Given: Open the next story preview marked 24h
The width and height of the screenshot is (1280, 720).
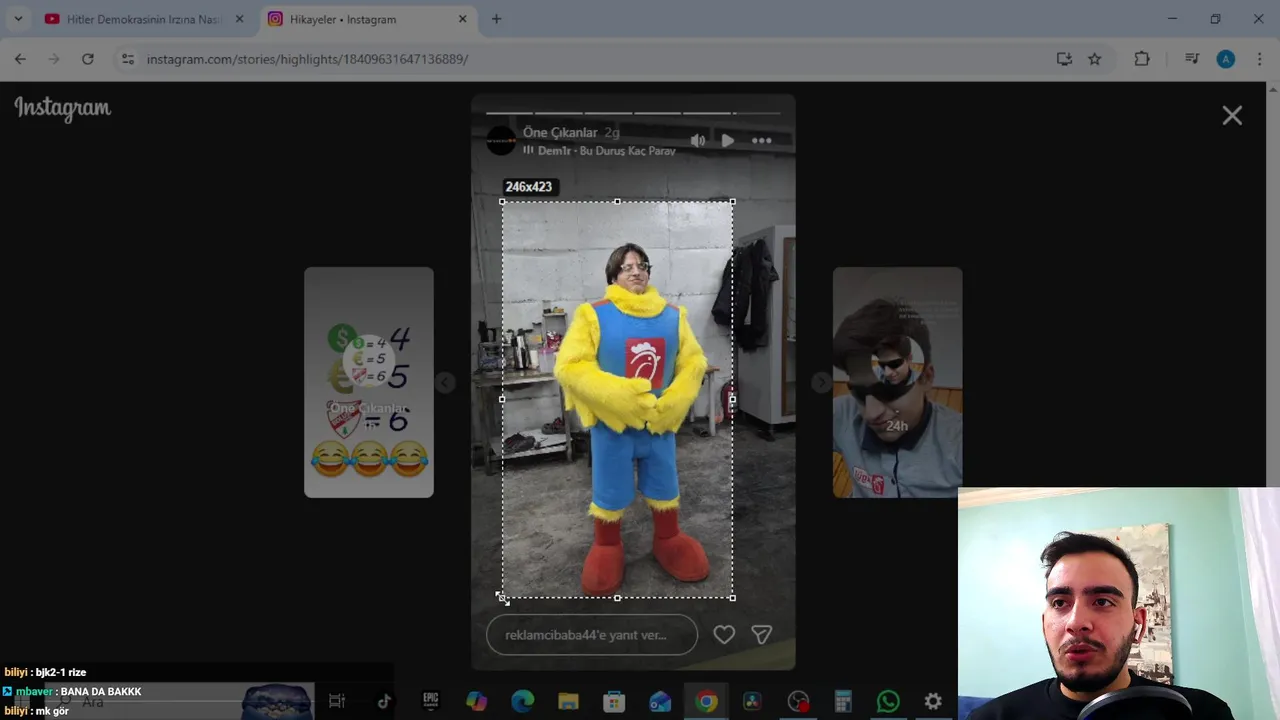Looking at the screenshot, I should [x=898, y=382].
